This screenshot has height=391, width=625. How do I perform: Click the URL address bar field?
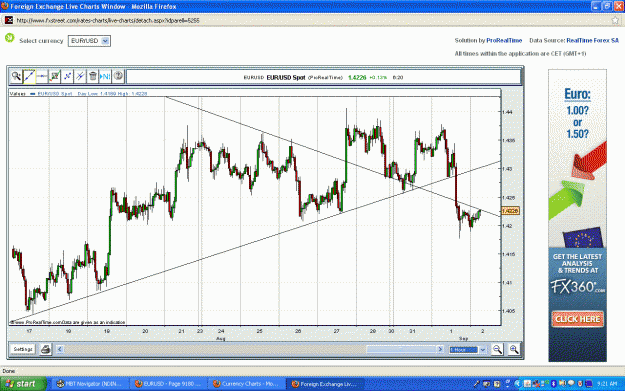point(311,20)
